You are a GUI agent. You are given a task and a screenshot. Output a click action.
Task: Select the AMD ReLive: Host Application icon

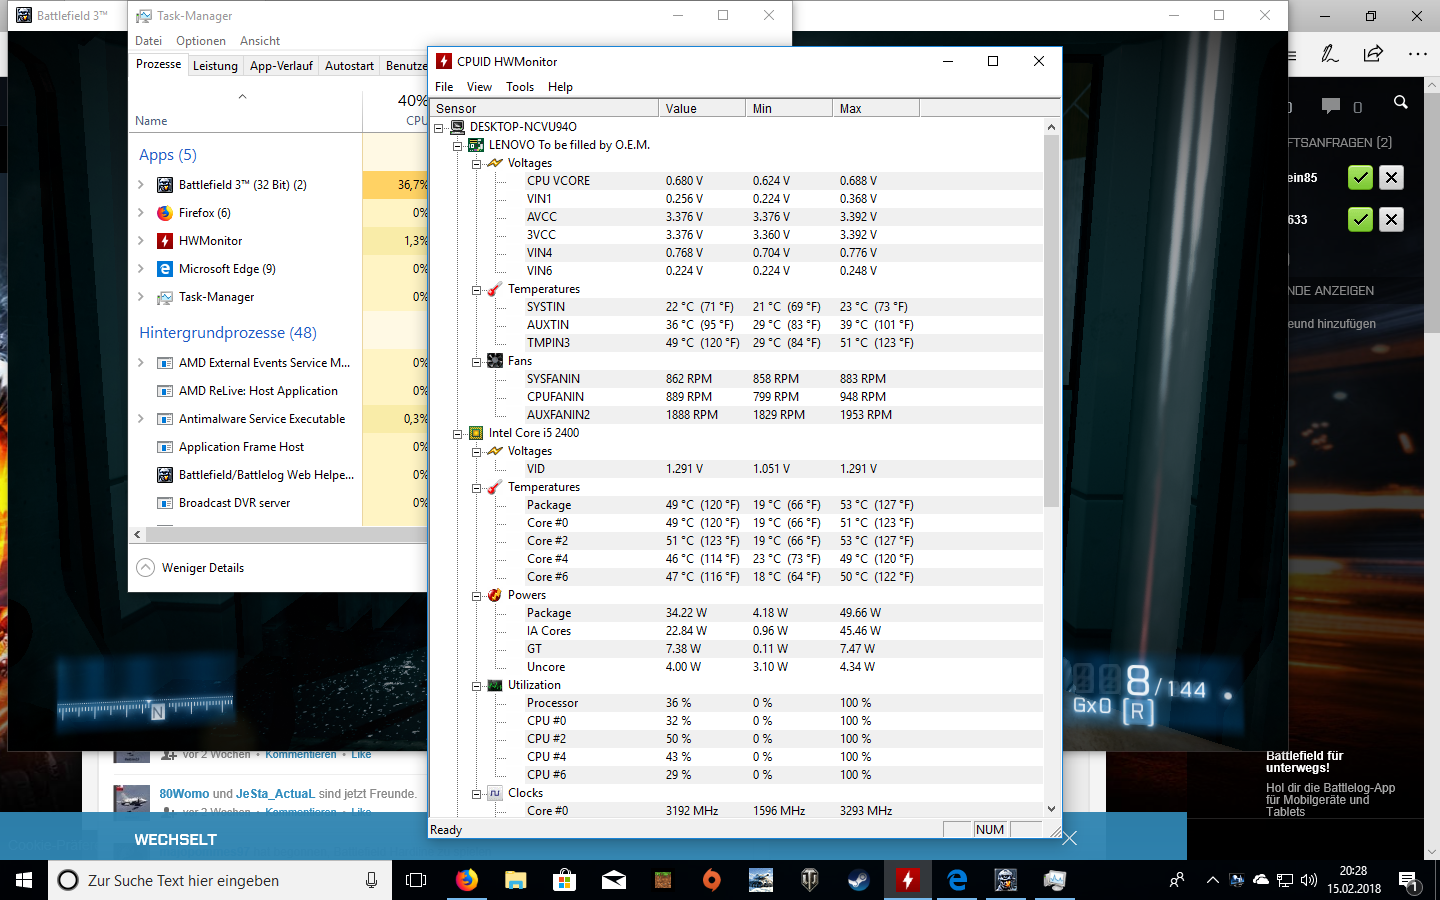[165, 391]
